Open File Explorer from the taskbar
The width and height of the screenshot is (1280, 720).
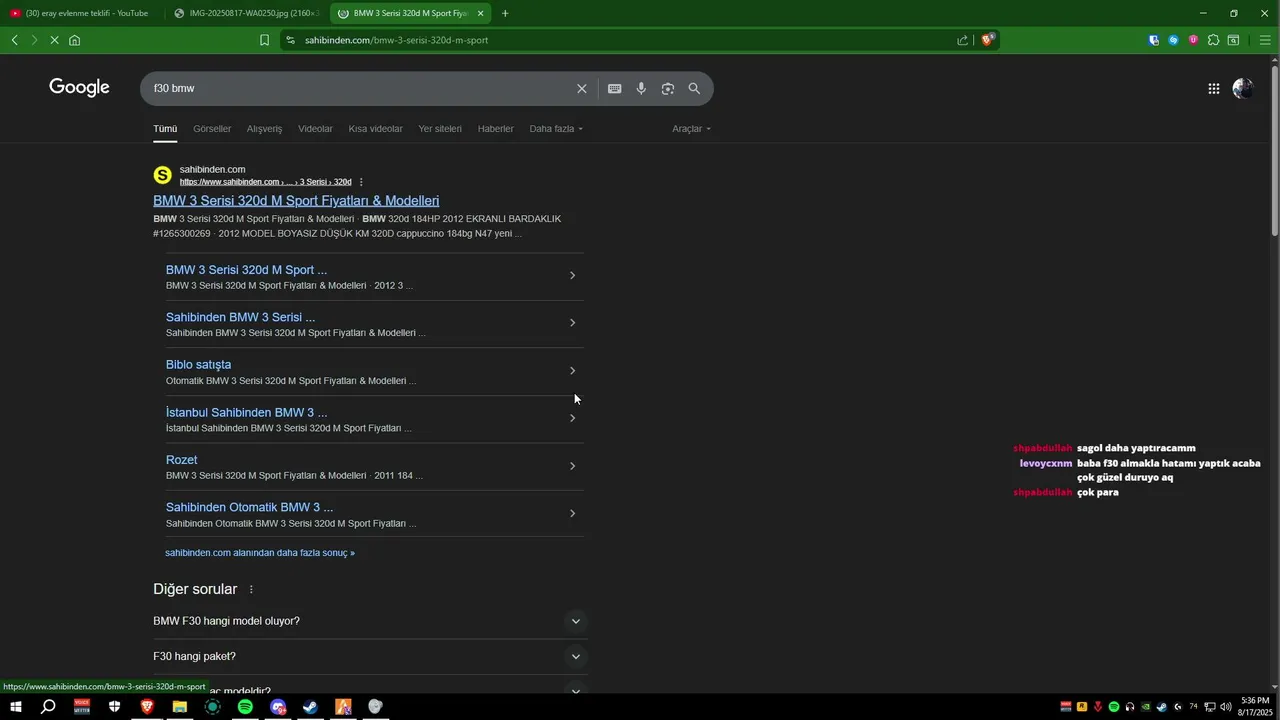tap(180, 707)
